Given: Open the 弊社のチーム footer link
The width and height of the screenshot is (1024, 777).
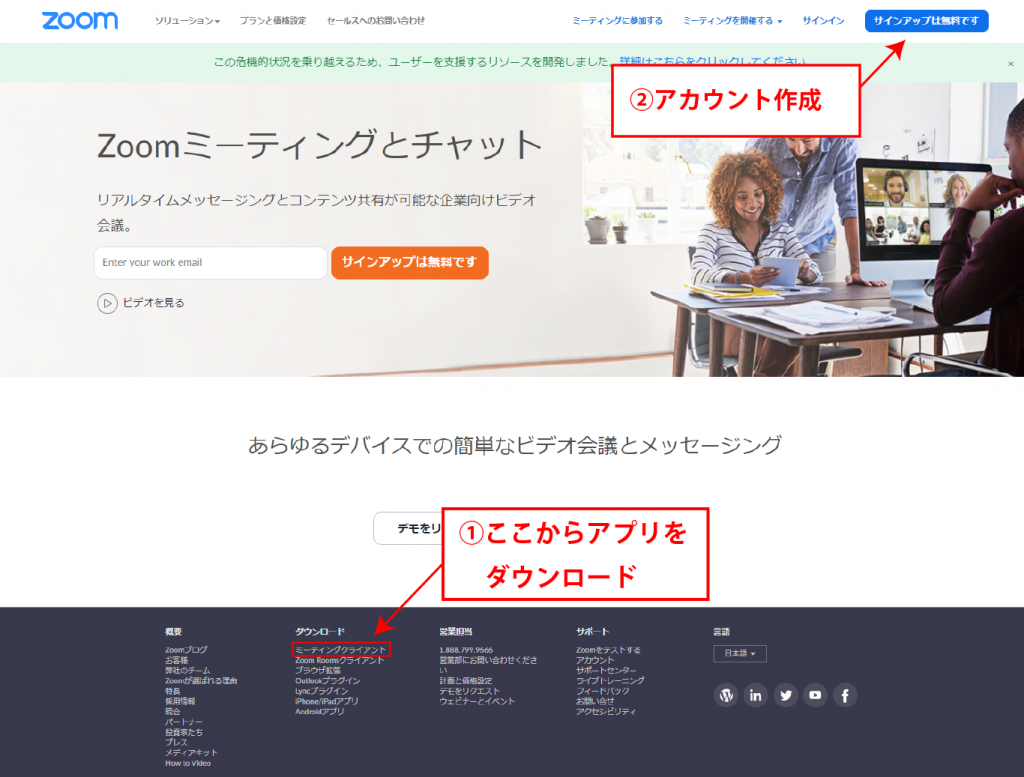Looking at the screenshot, I should (187, 671).
